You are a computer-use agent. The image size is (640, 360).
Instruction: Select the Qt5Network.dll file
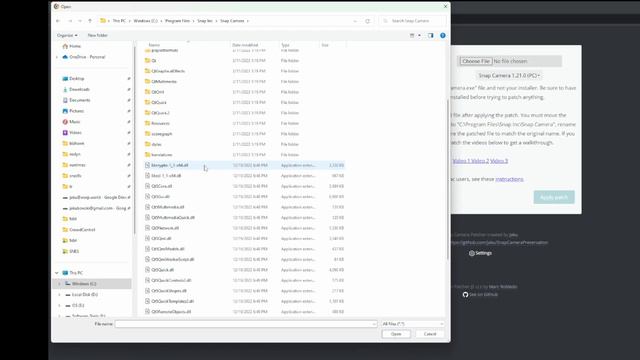coord(165,228)
